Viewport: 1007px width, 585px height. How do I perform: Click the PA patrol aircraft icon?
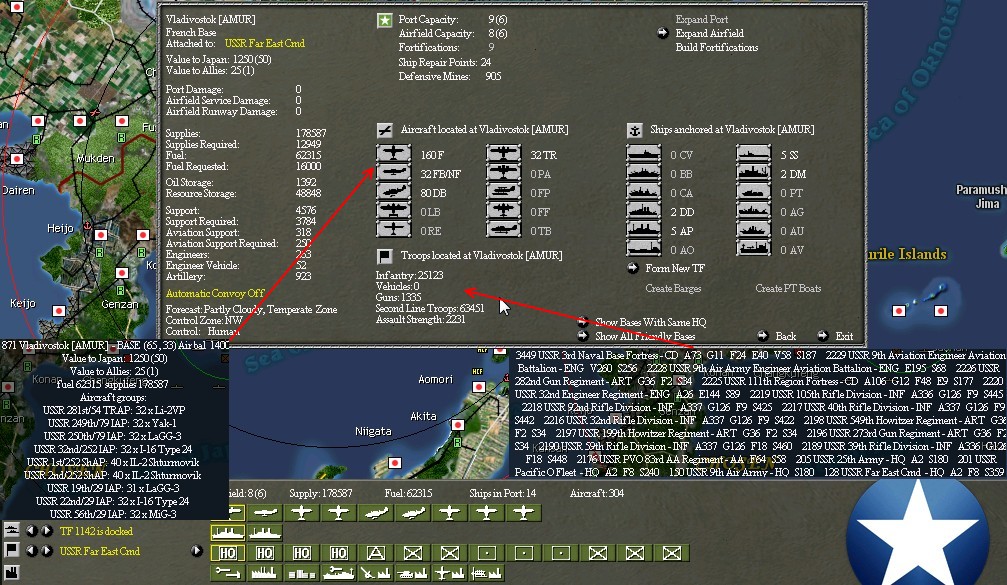point(503,173)
